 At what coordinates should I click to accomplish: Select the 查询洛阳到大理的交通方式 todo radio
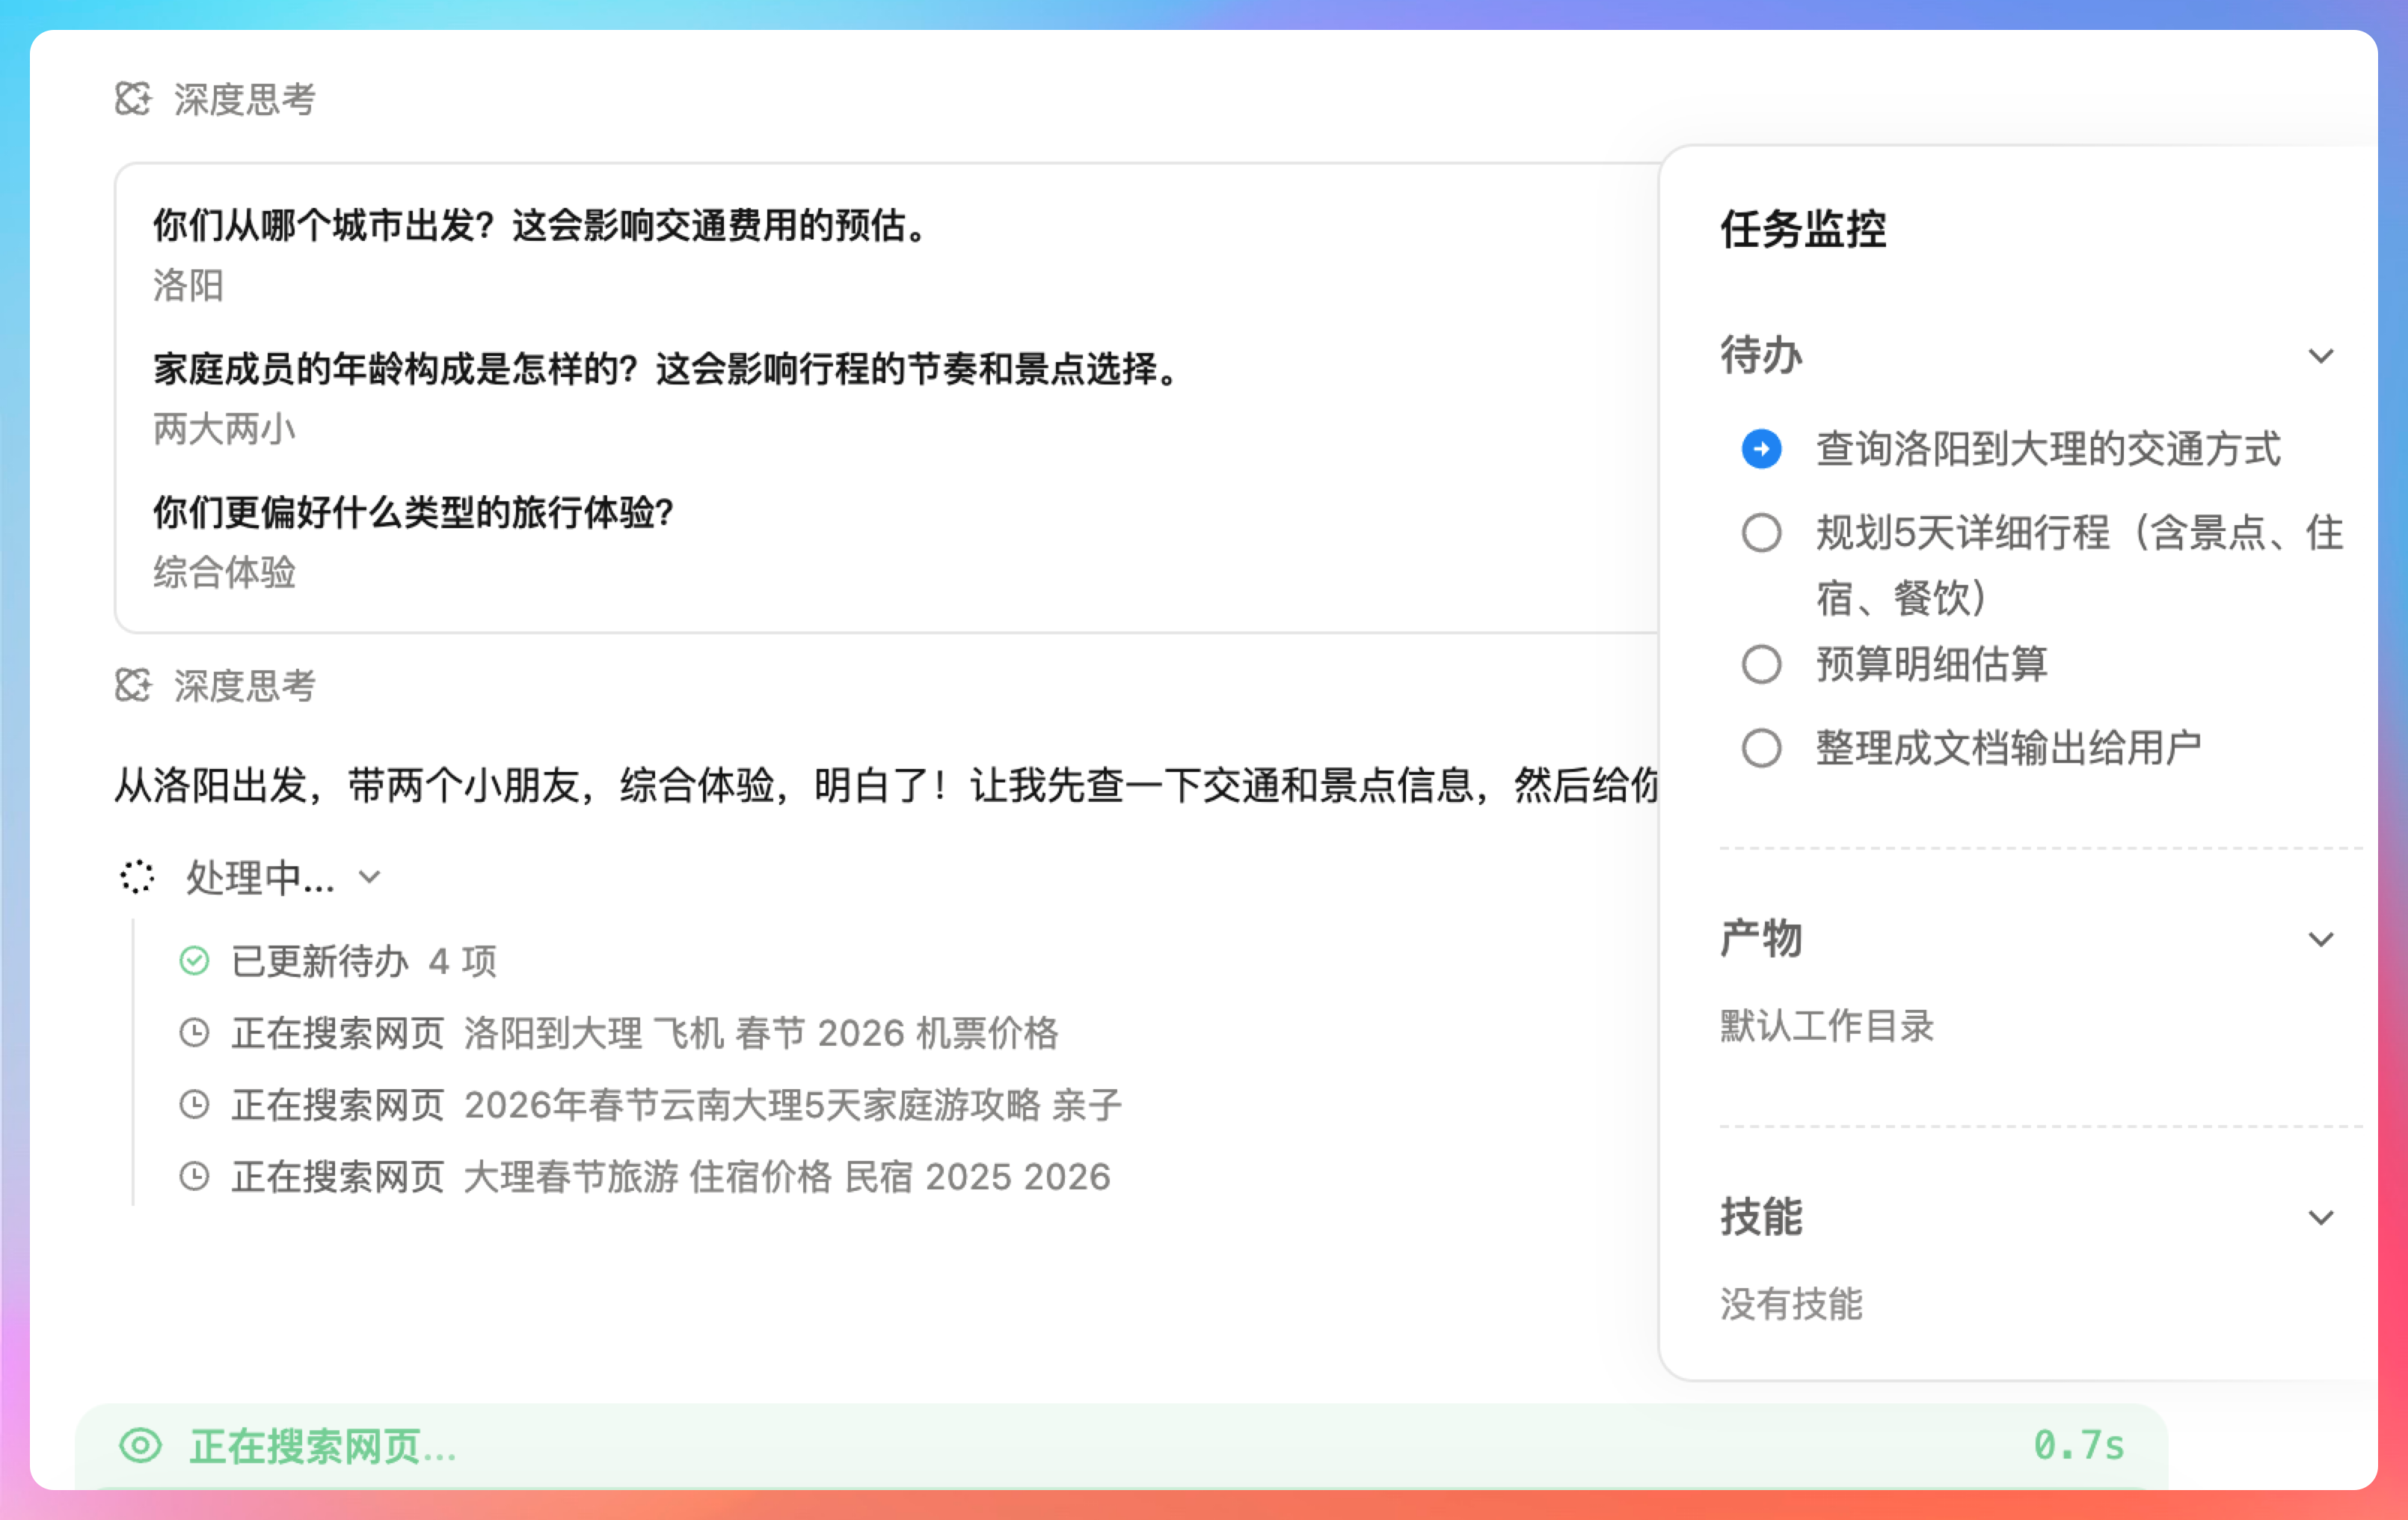1761,449
